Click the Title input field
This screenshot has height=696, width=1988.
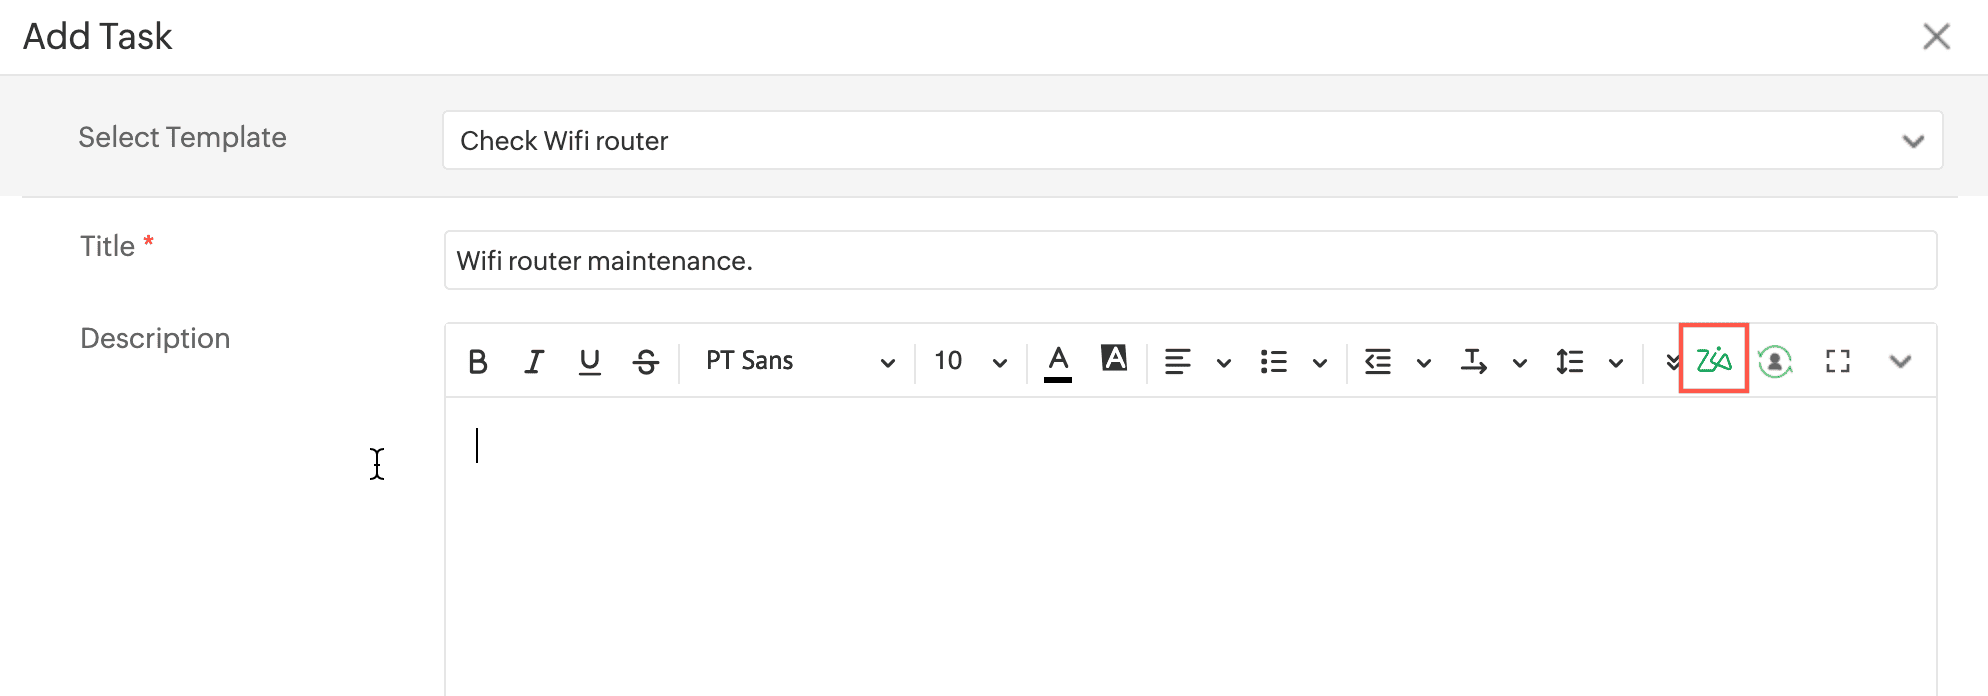pos(1190,261)
